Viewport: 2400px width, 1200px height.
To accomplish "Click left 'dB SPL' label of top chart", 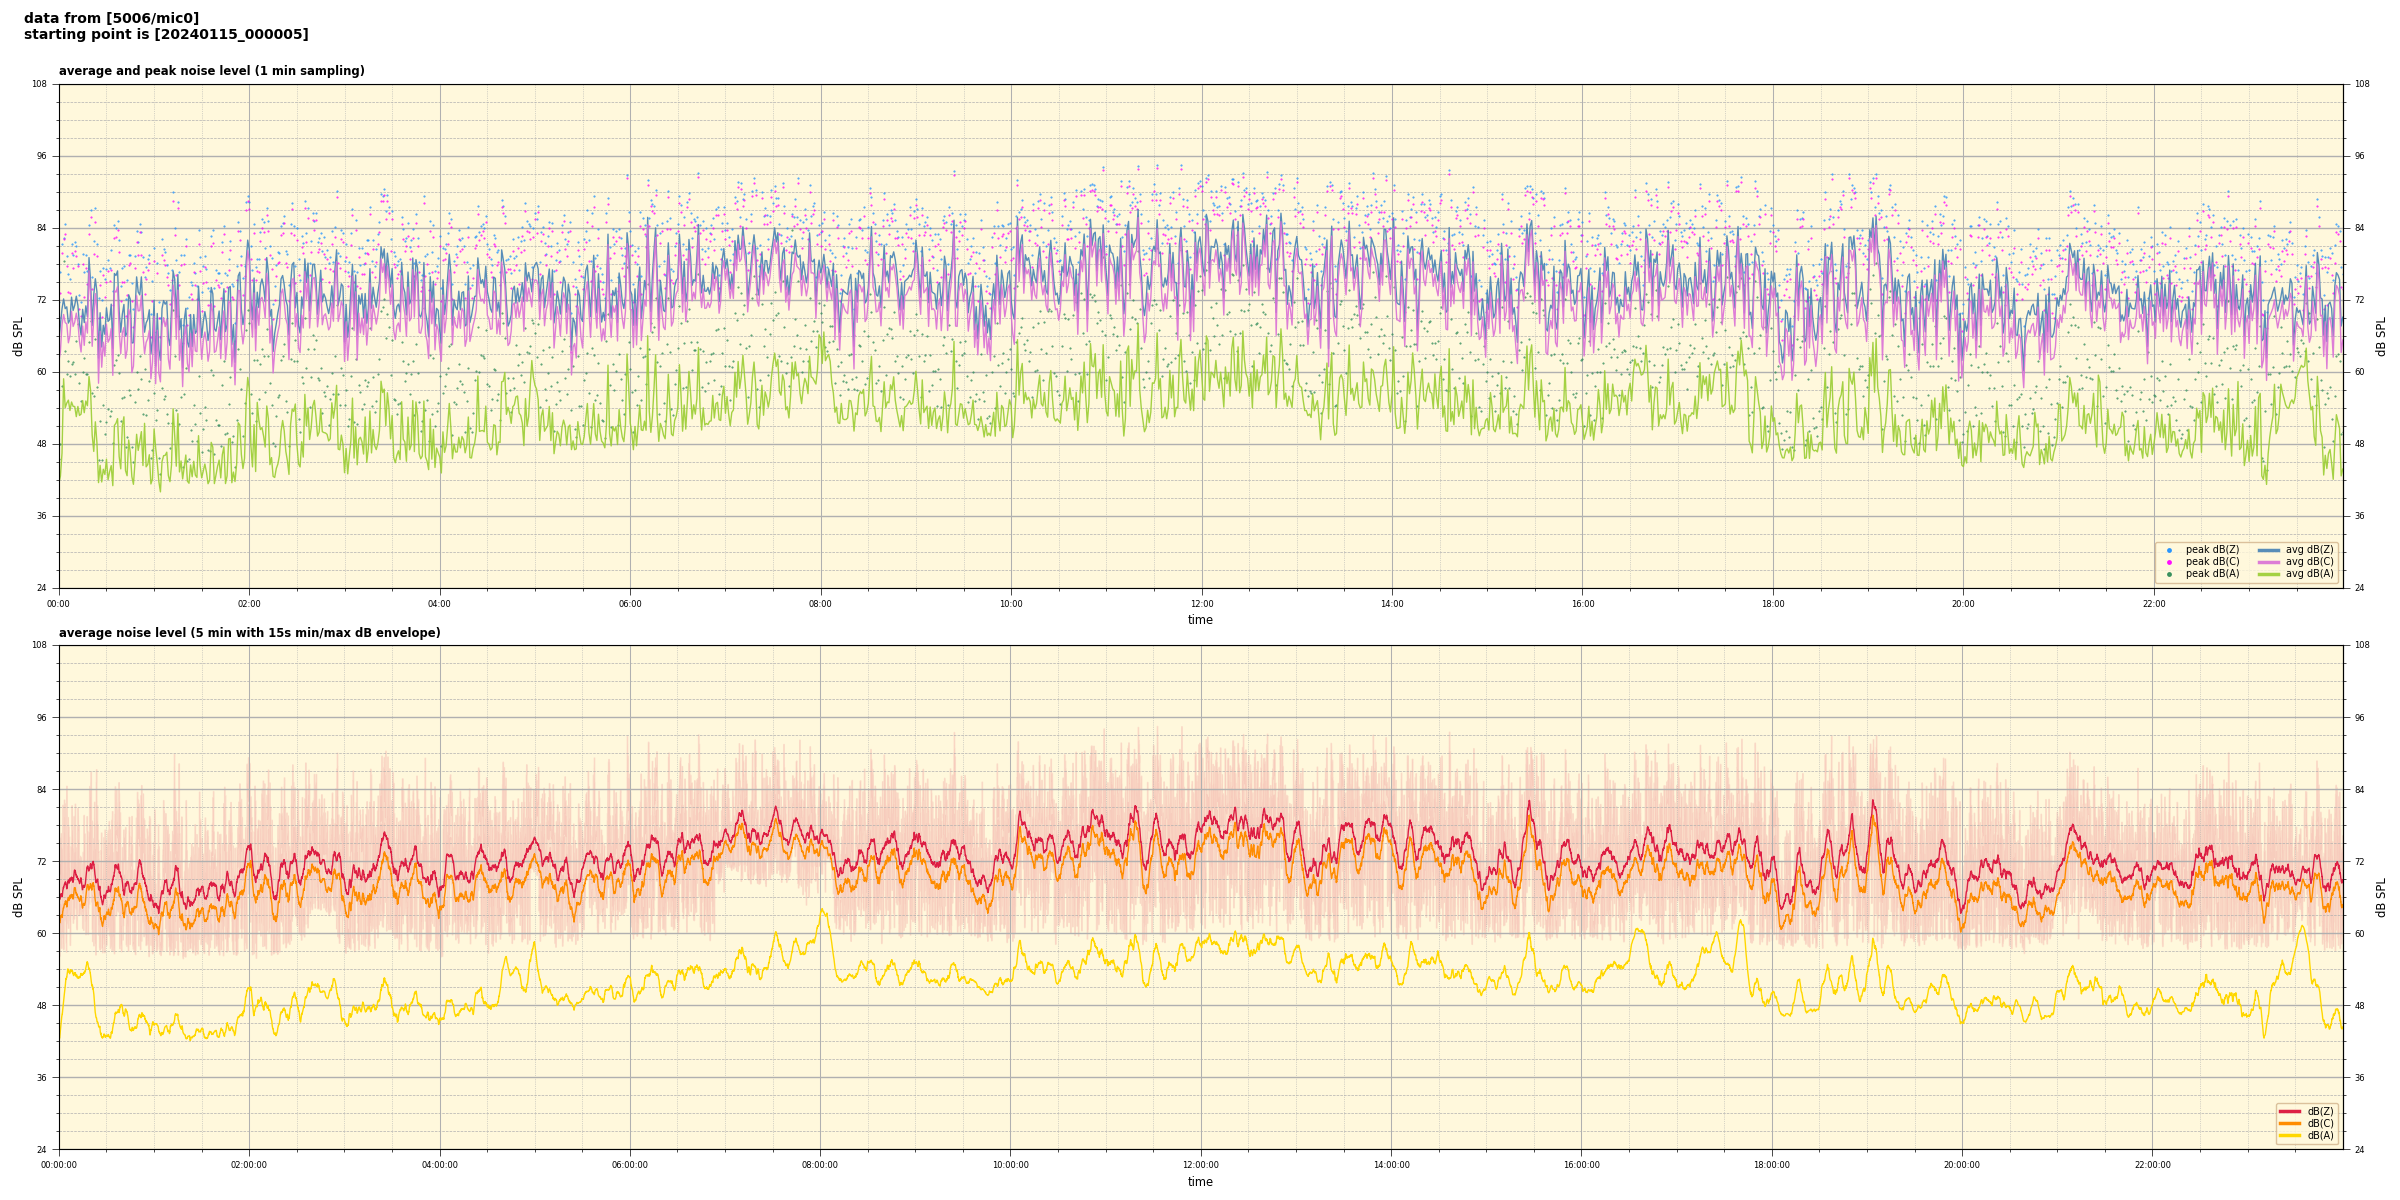I will (x=18, y=336).
